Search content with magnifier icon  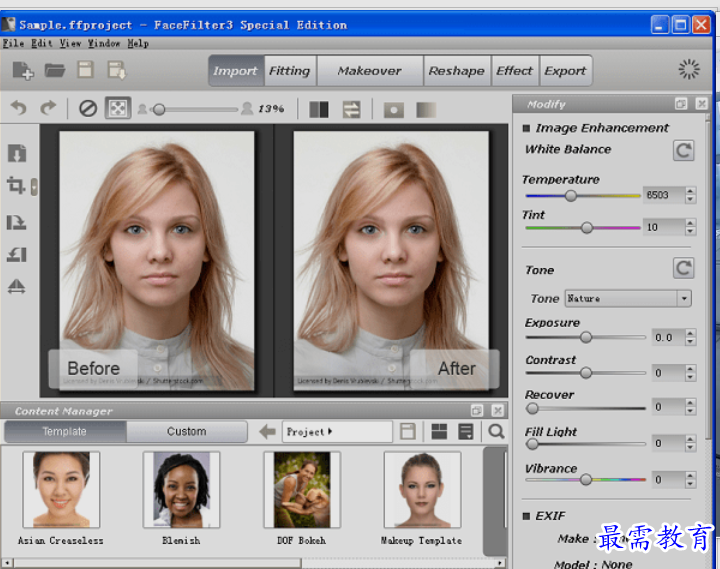[x=496, y=432]
